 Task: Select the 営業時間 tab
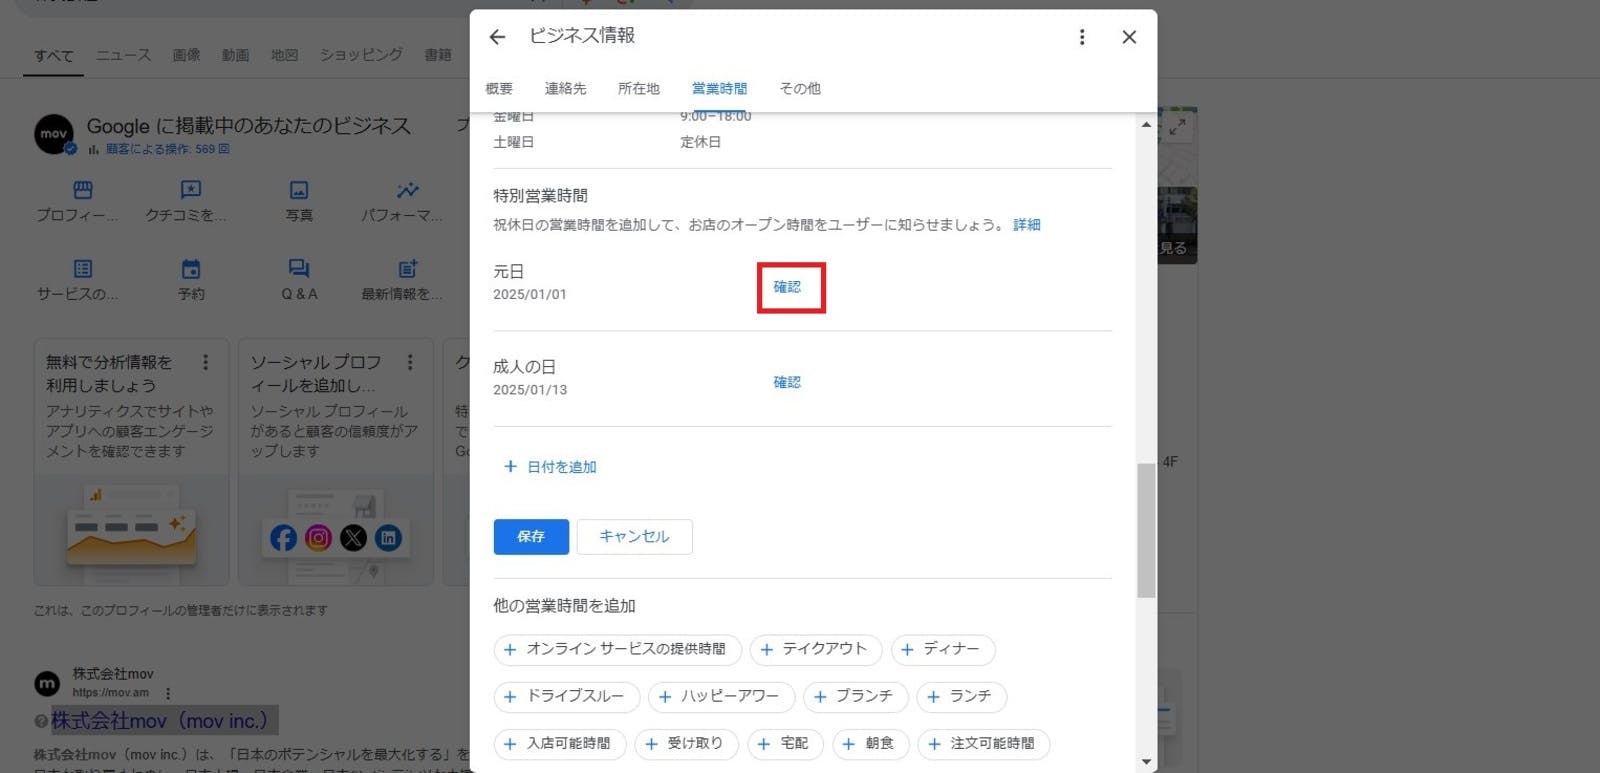(720, 88)
